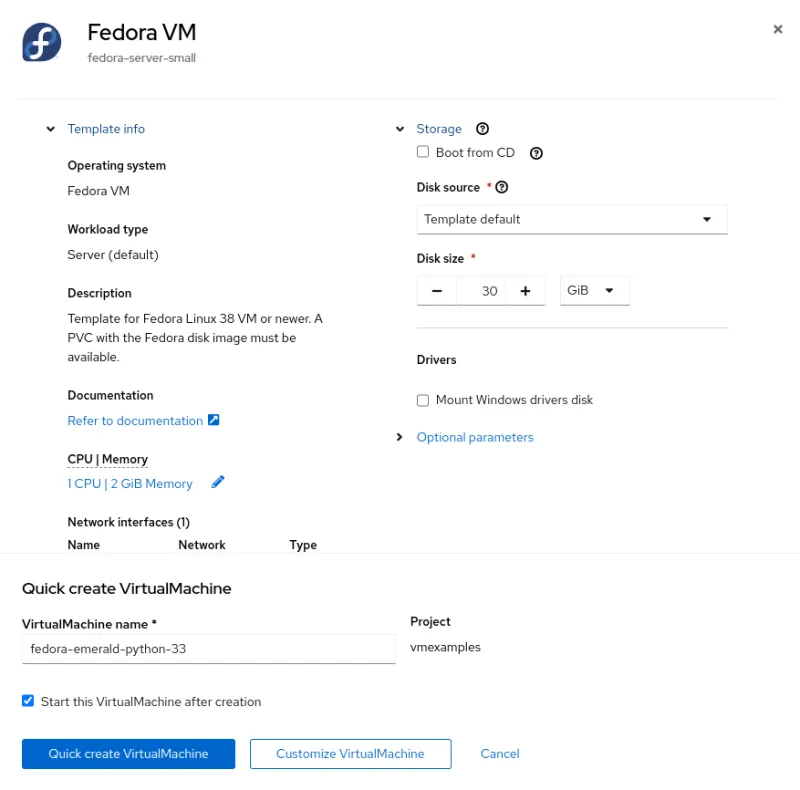
Task: Open the Template default disk source dropdown
Action: (x=571, y=218)
